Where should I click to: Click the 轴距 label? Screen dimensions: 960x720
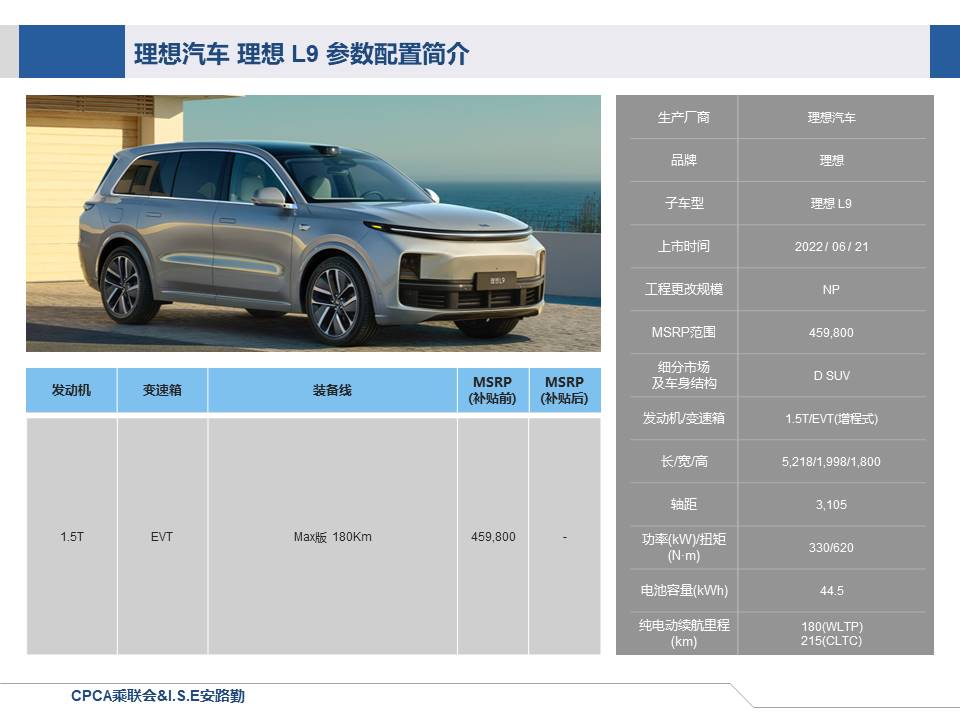coord(684,504)
